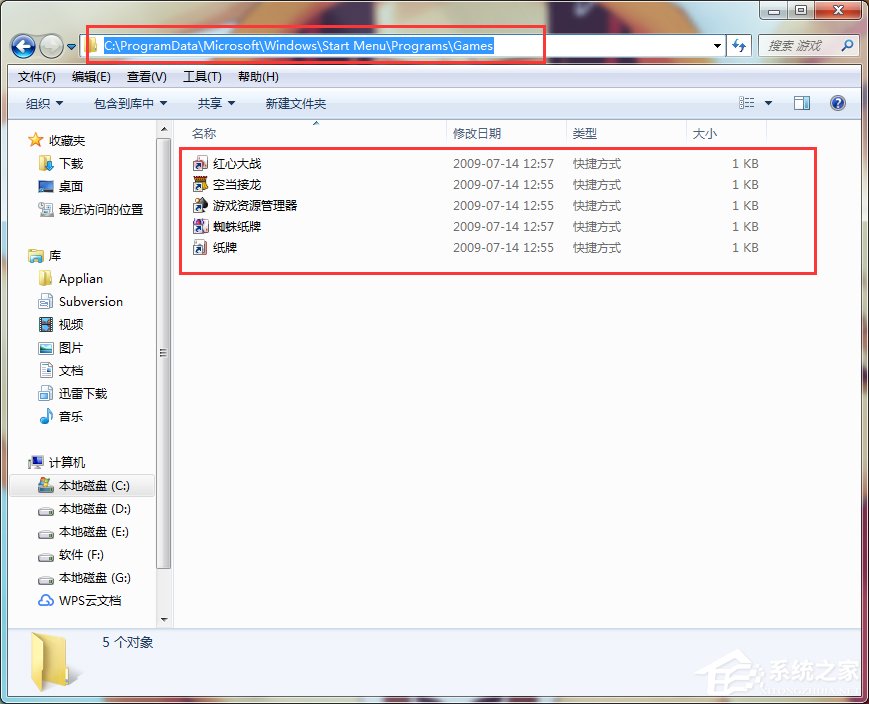Select the 纸牌 shortcut icon
Screen dimensions: 869x704
click(200, 247)
